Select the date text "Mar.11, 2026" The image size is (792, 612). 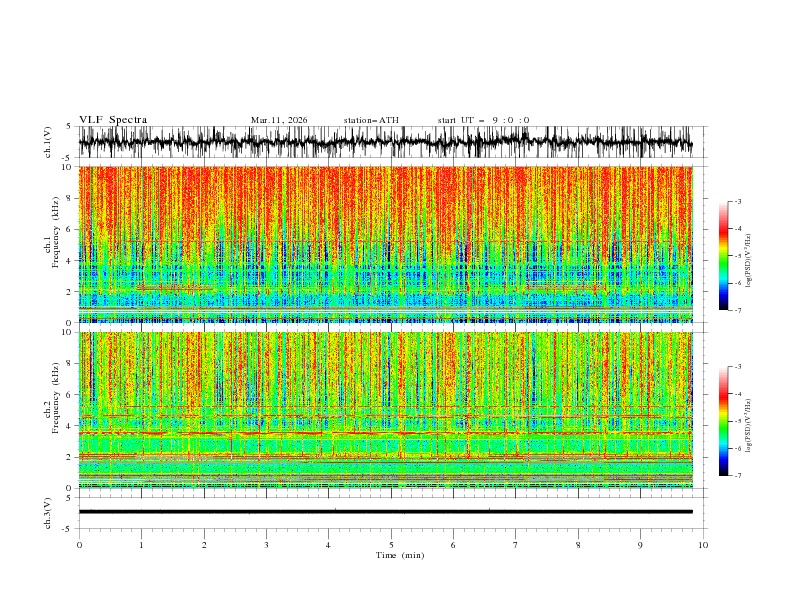279,120
